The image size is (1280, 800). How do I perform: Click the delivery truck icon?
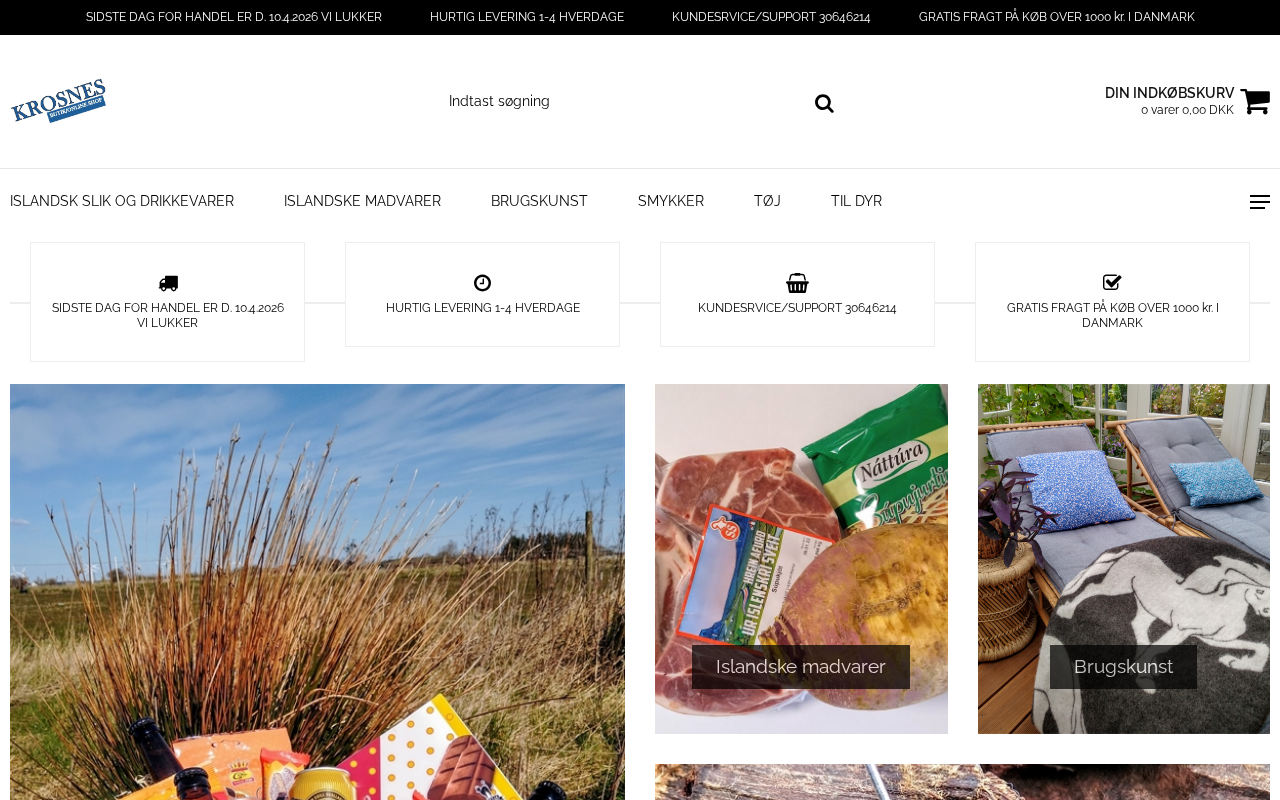click(x=168, y=283)
